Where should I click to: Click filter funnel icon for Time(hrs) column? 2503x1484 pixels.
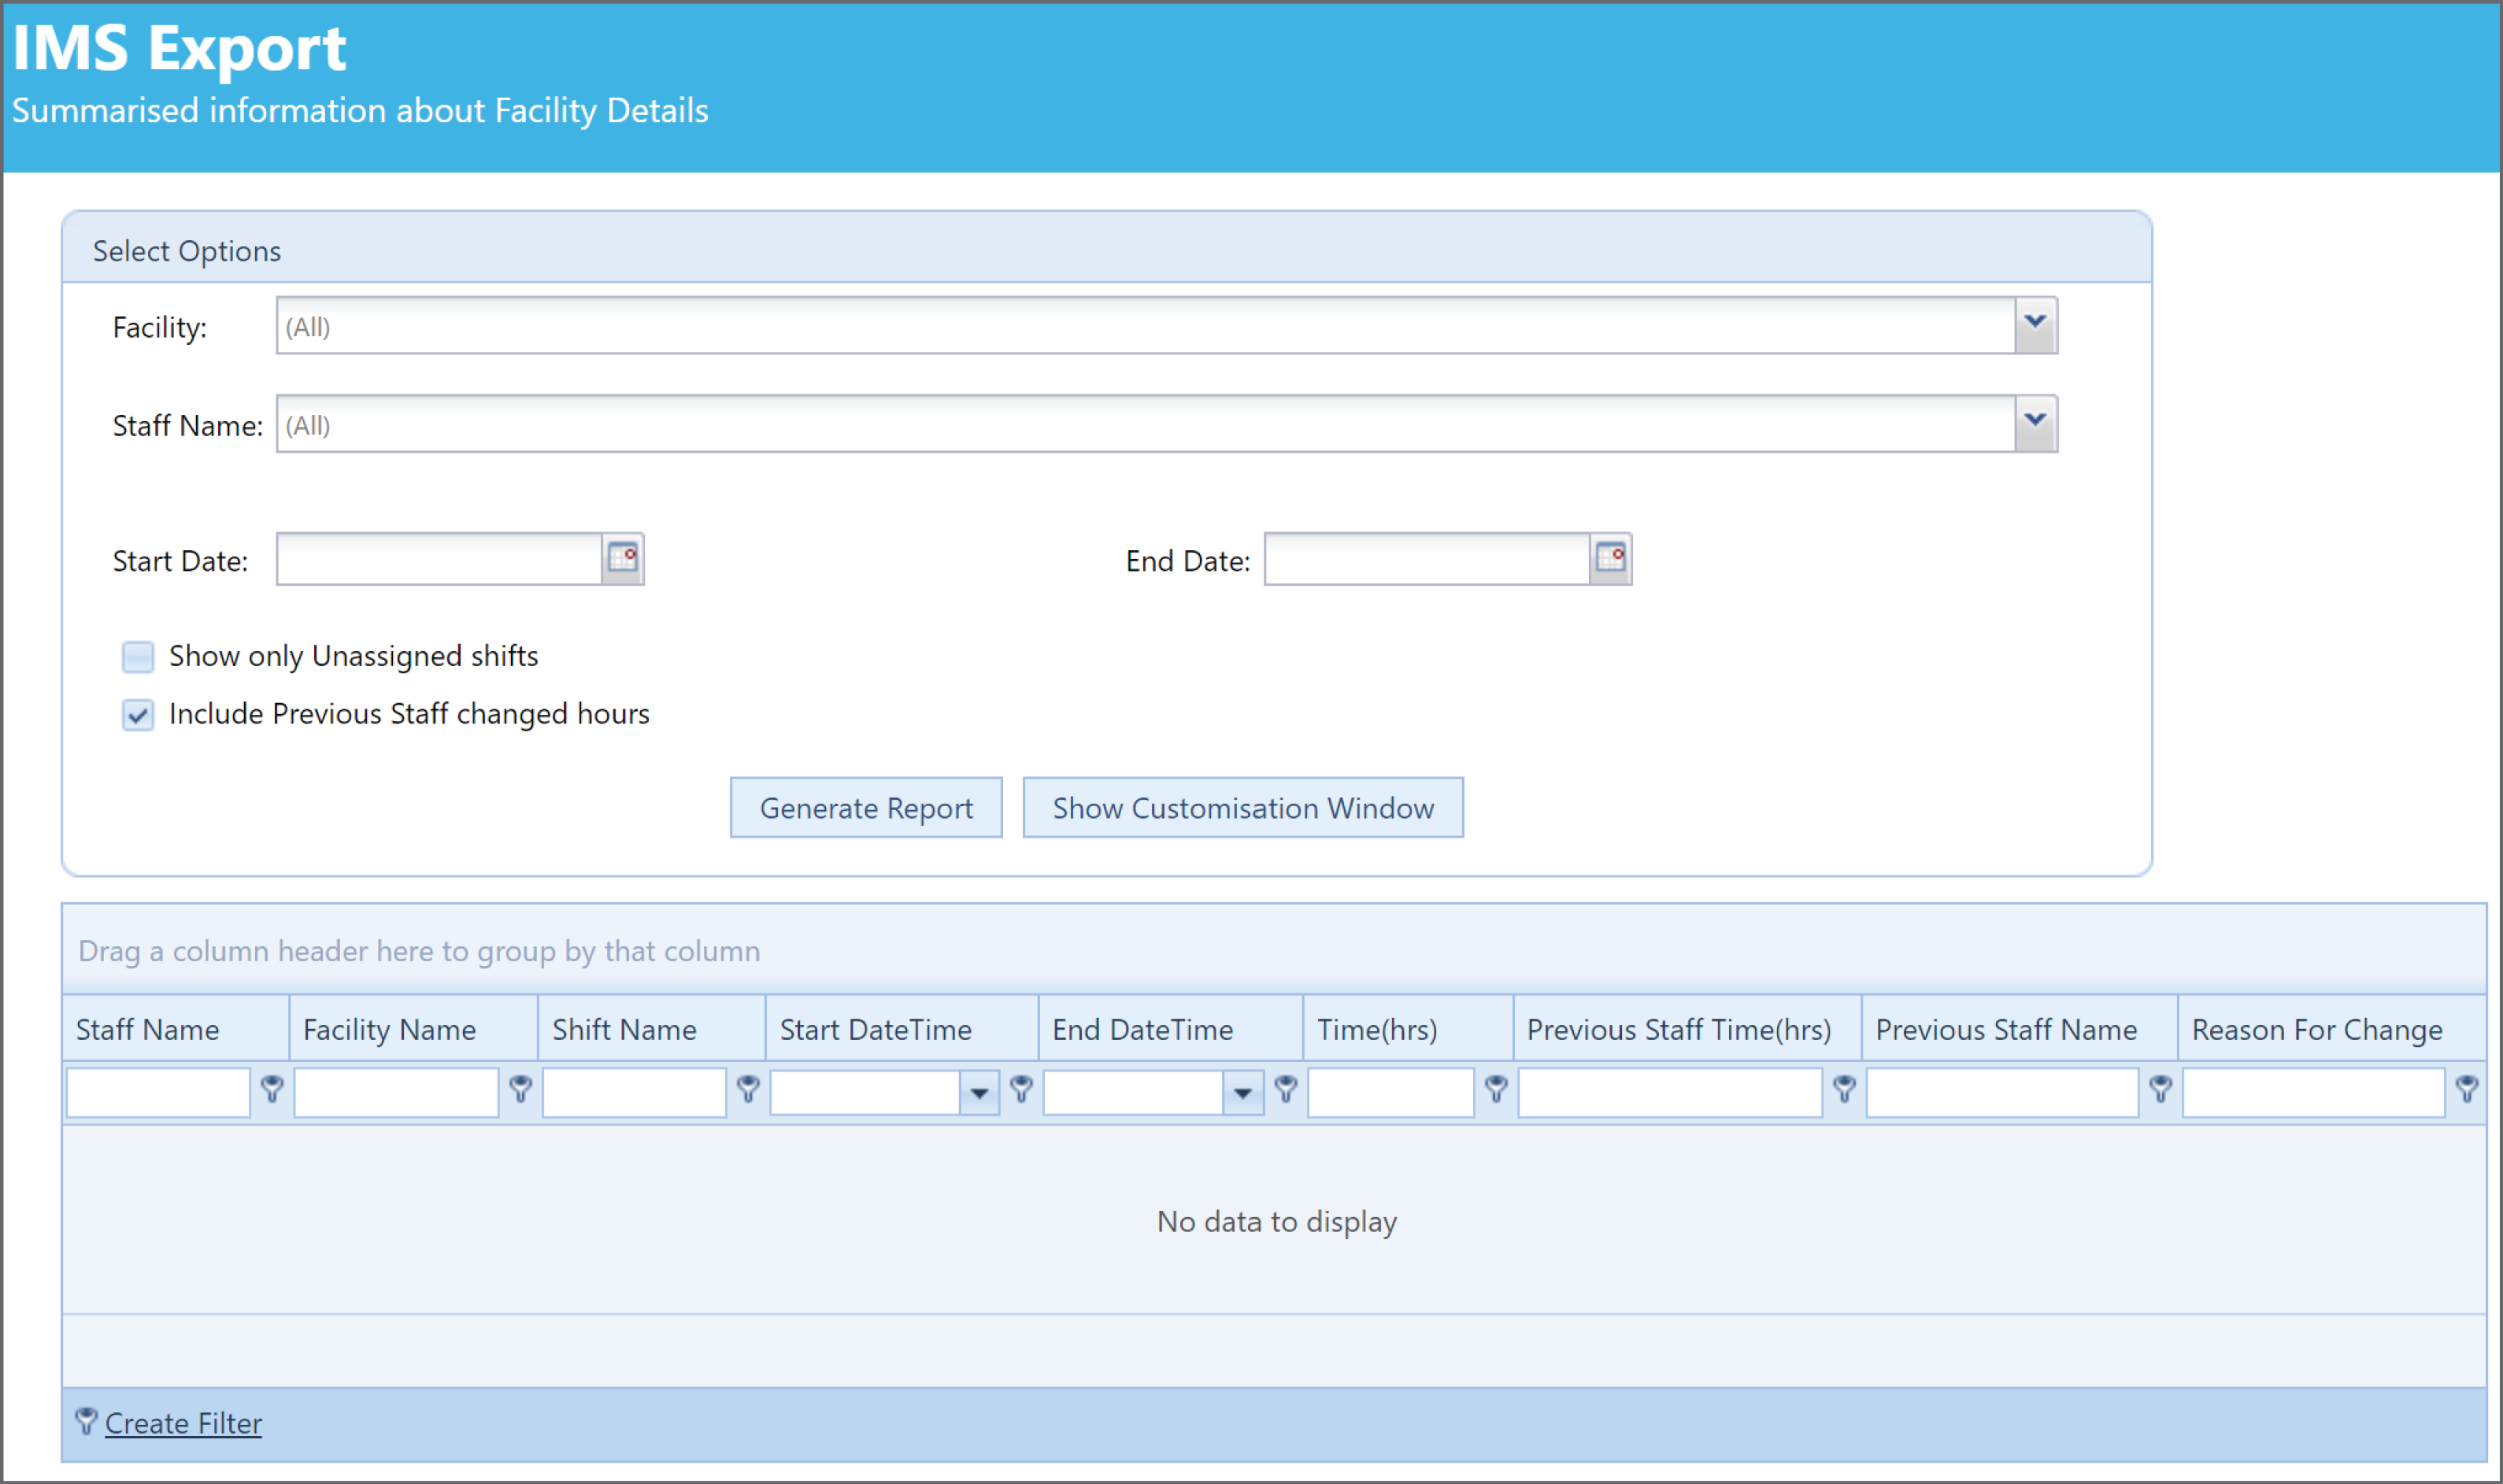(x=1496, y=1089)
